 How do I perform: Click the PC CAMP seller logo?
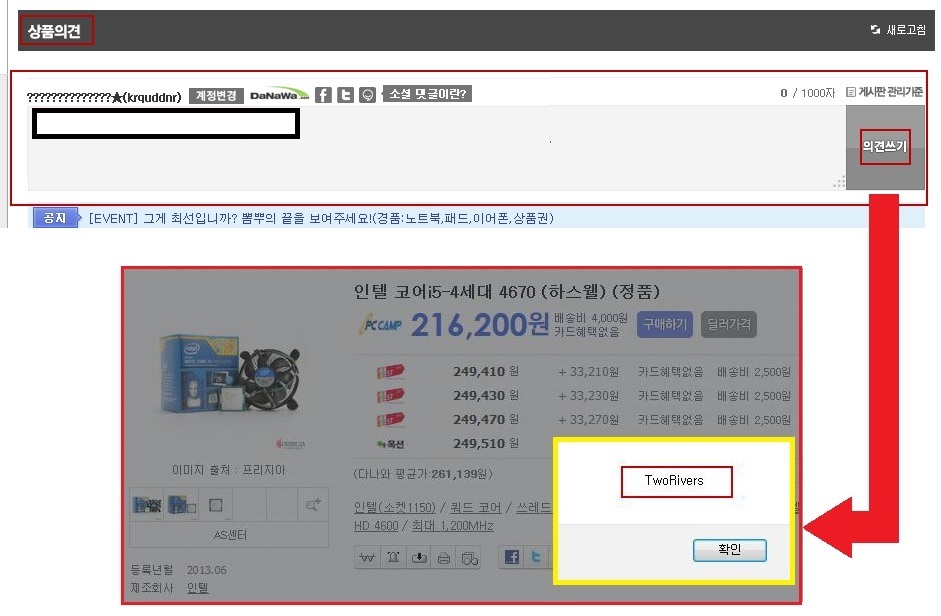click(x=381, y=325)
